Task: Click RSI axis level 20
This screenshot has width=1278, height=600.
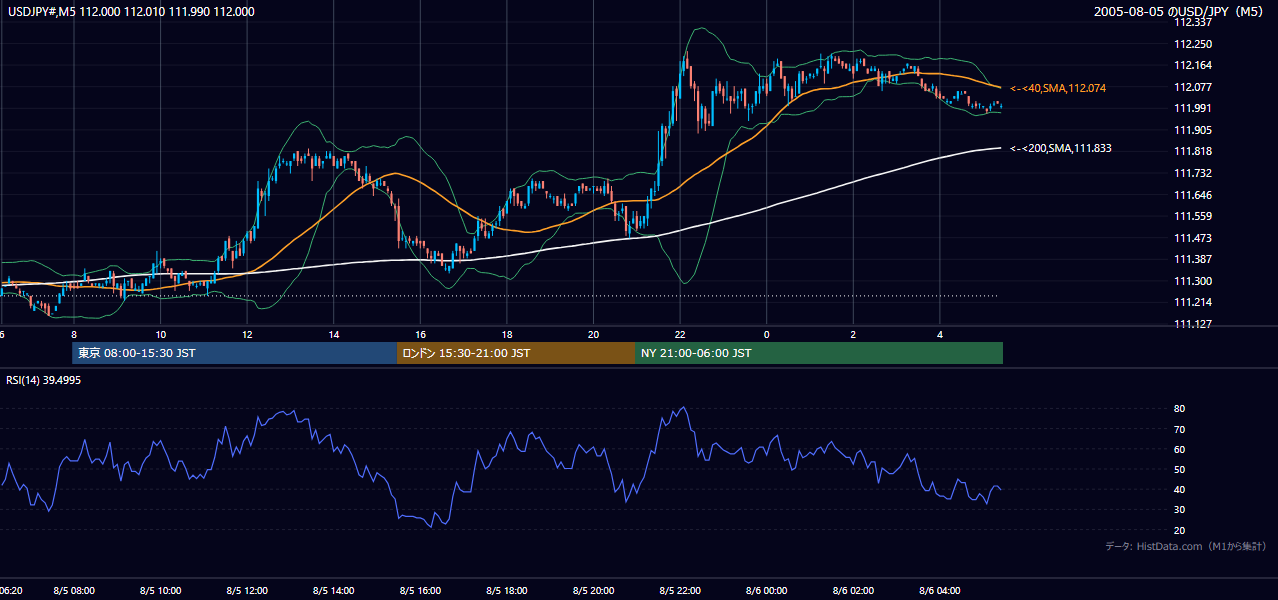Action: (1179, 531)
